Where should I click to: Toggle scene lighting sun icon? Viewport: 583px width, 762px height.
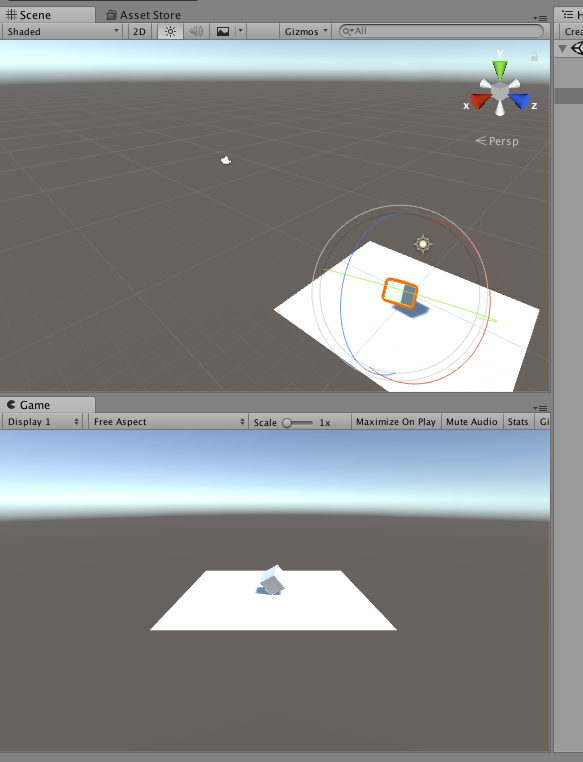pyautogui.click(x=170, y=32)
